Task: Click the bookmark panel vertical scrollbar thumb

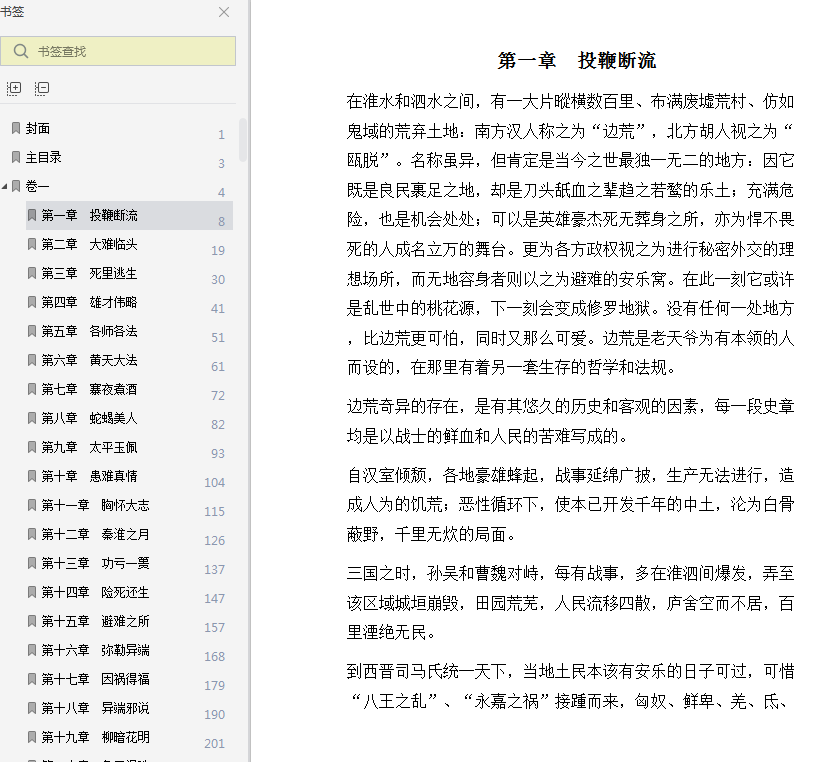Action: 243,140
